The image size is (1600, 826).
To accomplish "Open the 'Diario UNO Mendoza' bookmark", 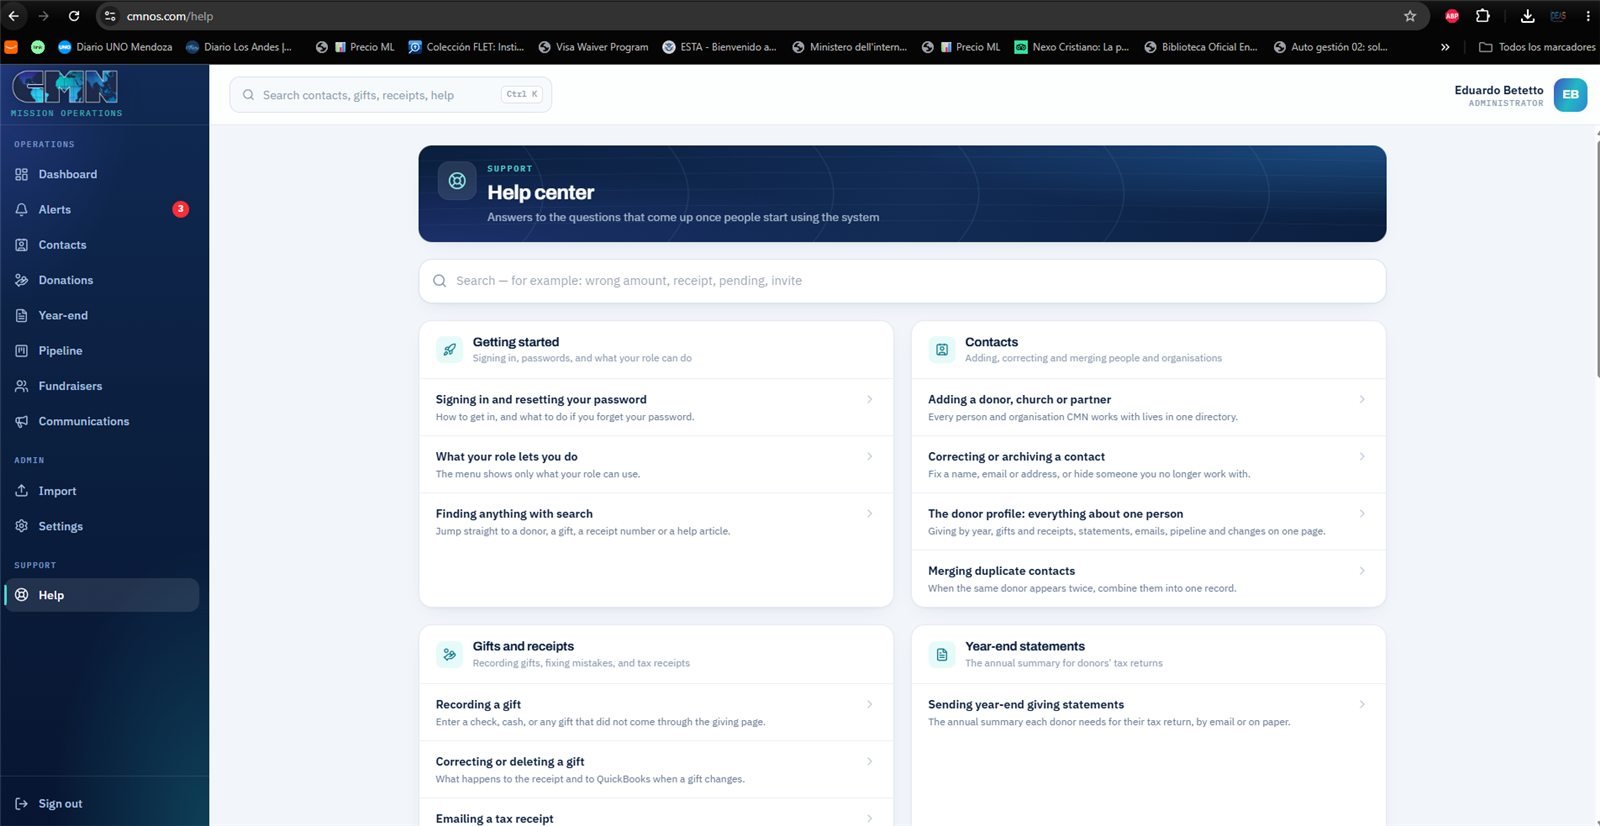I will (x=114, y=47).
